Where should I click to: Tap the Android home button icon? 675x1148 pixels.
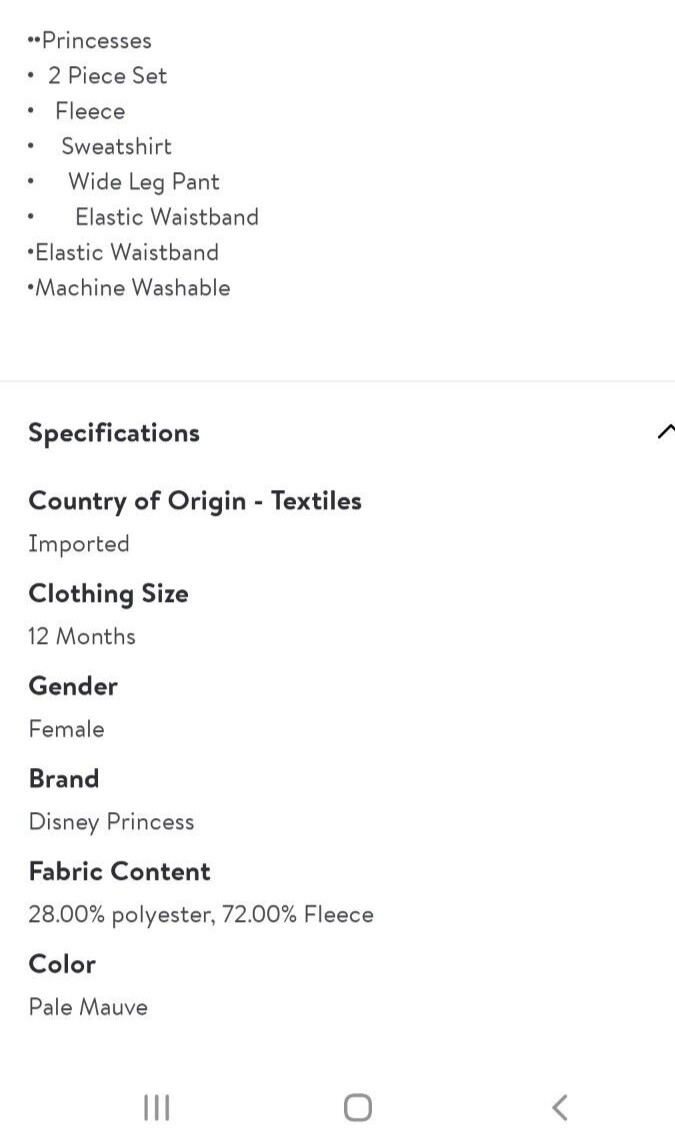pos(357,1107)
